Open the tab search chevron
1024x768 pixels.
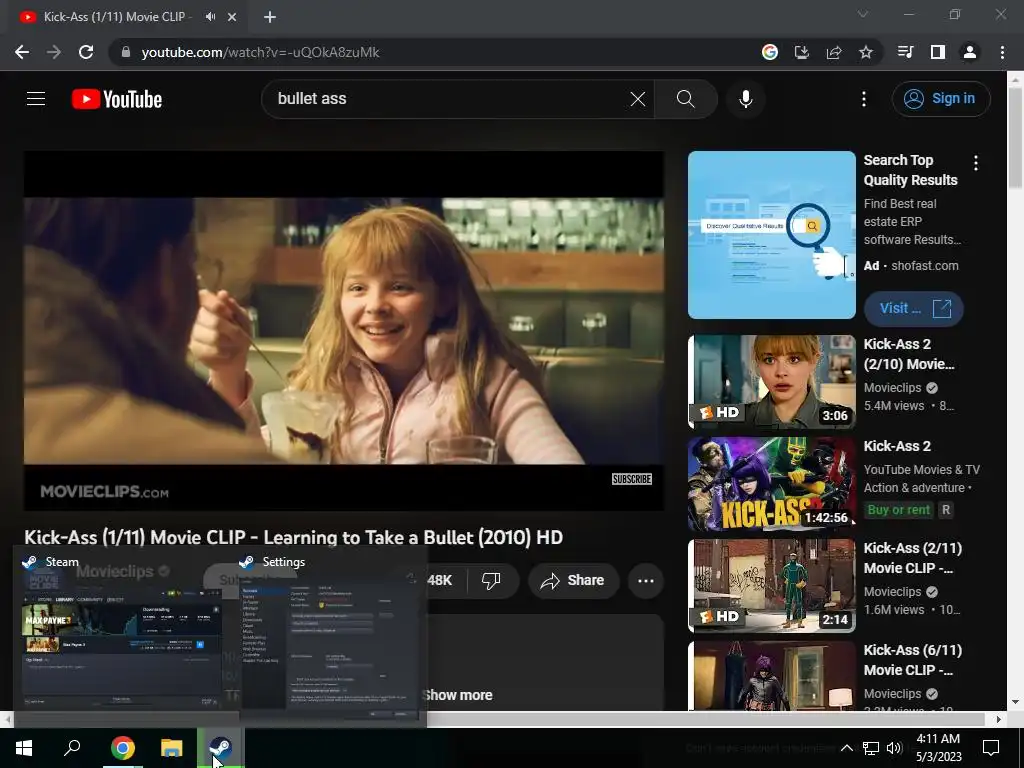[863, 14]
